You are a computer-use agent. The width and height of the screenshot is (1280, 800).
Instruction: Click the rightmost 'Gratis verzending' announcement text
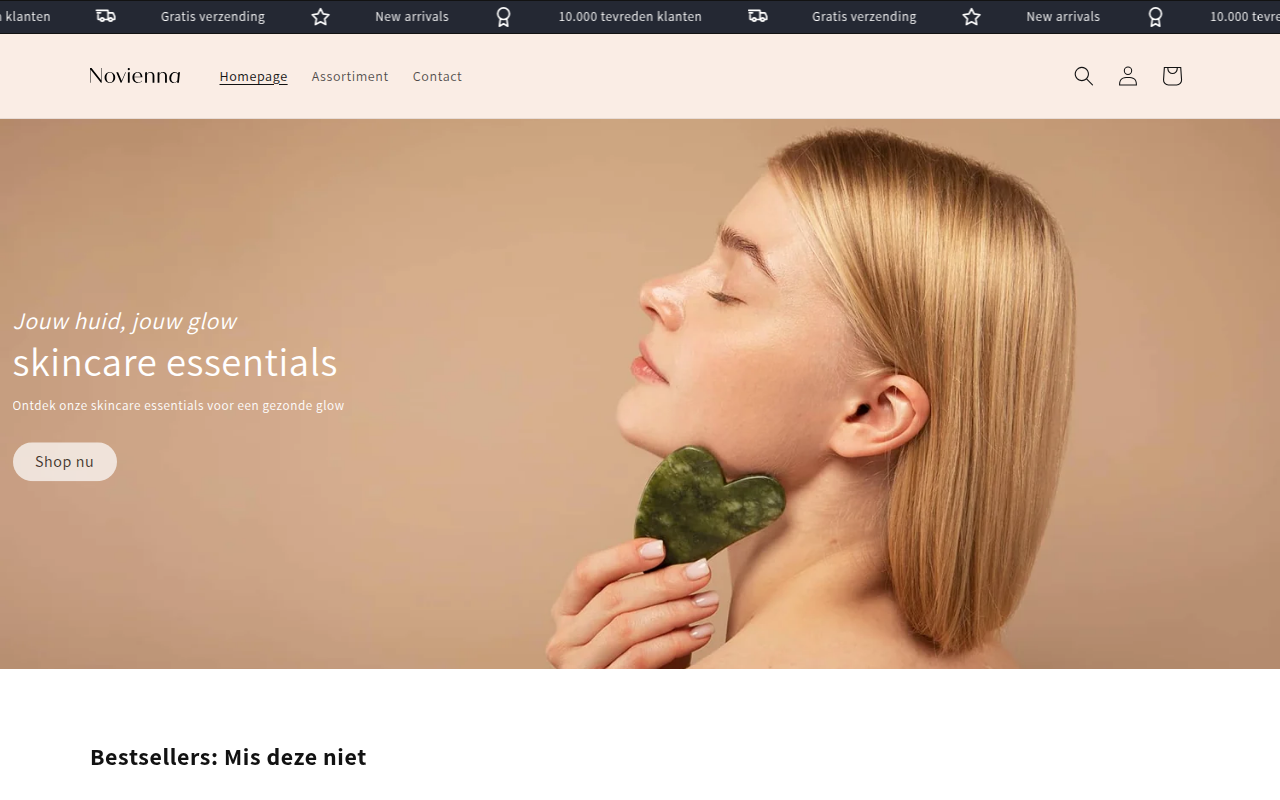click(864, 17)
